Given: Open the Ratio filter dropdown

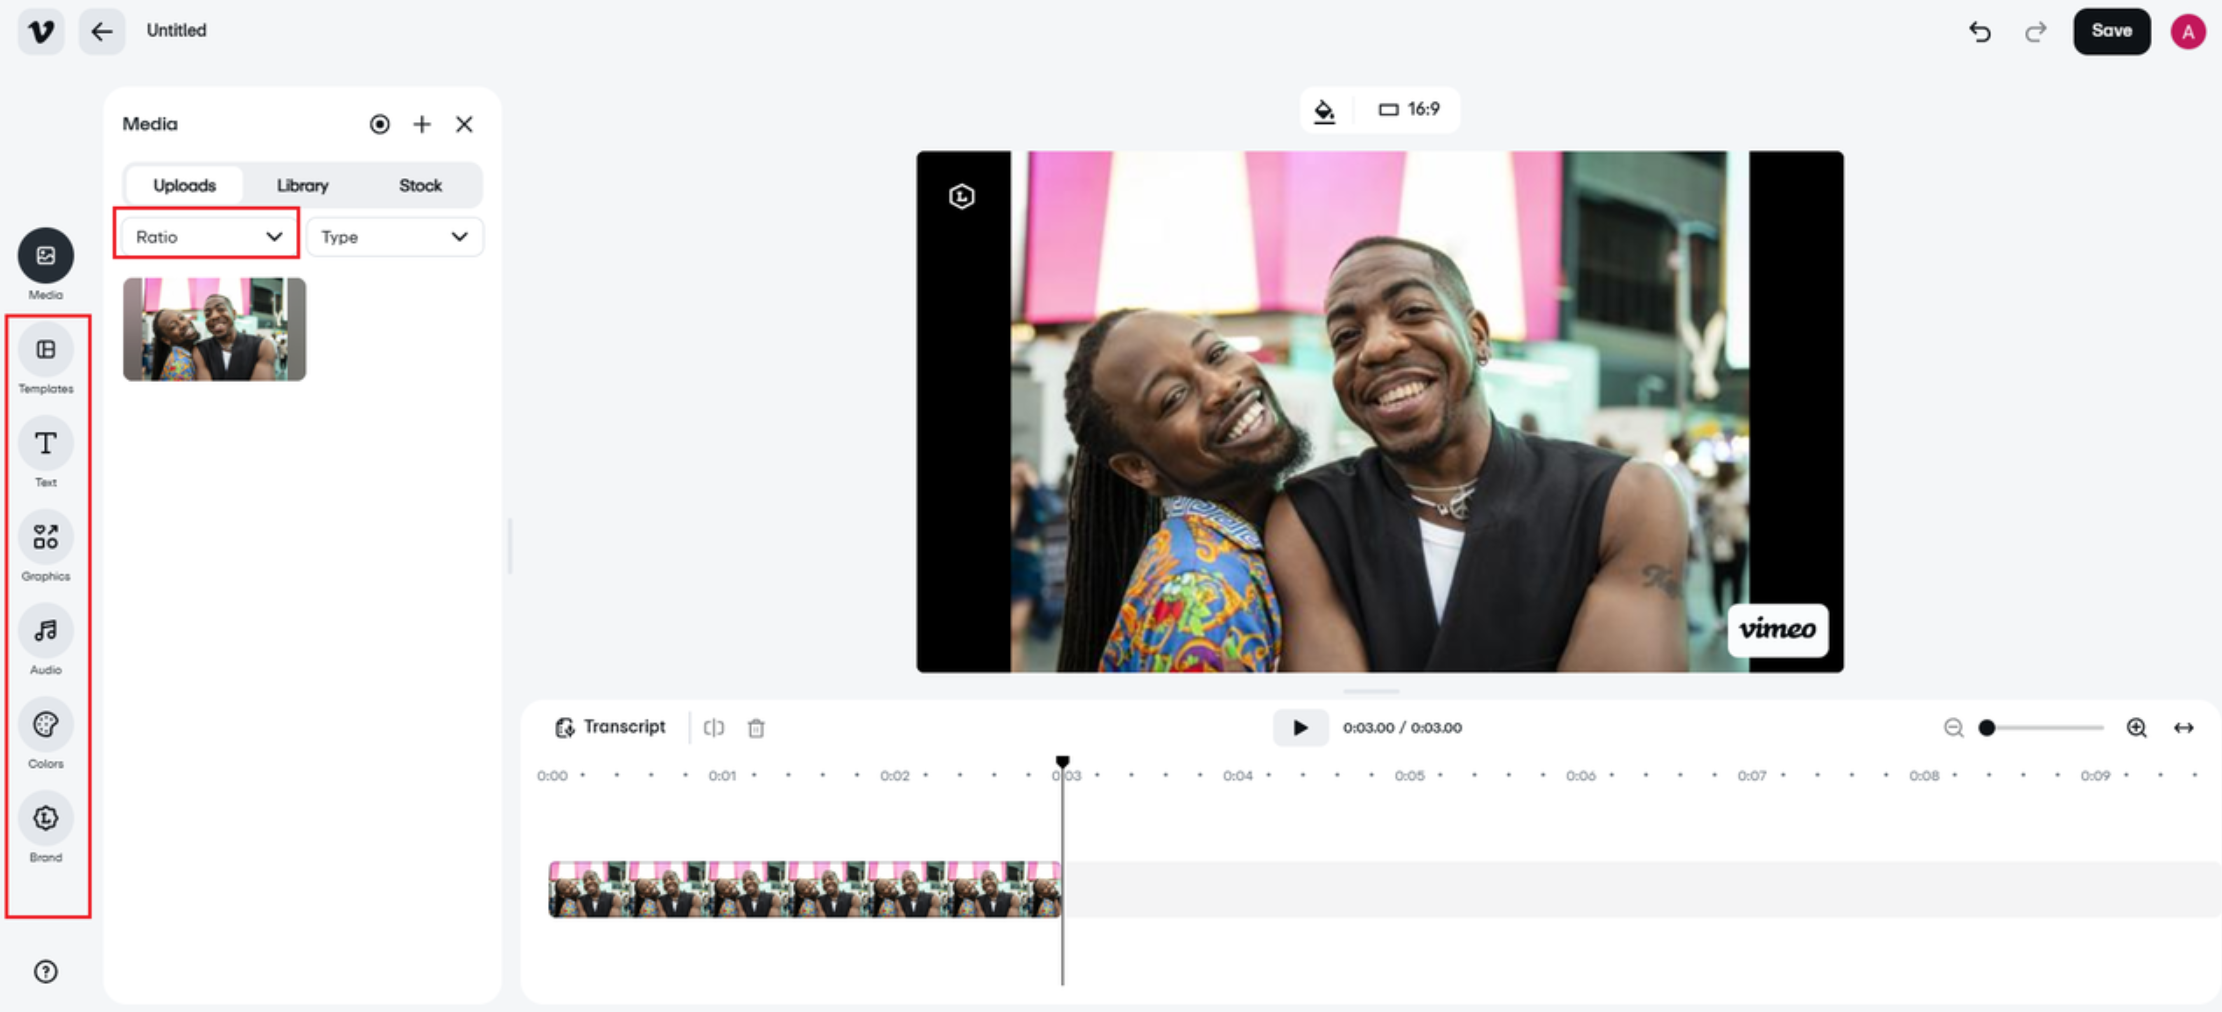Looking at the screenshot, I should 206,236.
